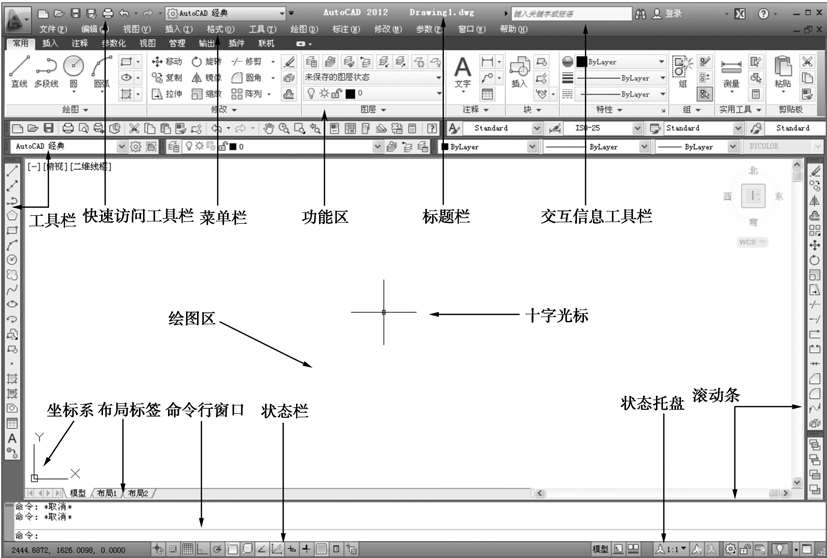Select the 模型 model tab at bottom
The image size is (827, 558).
pos(78,493)
